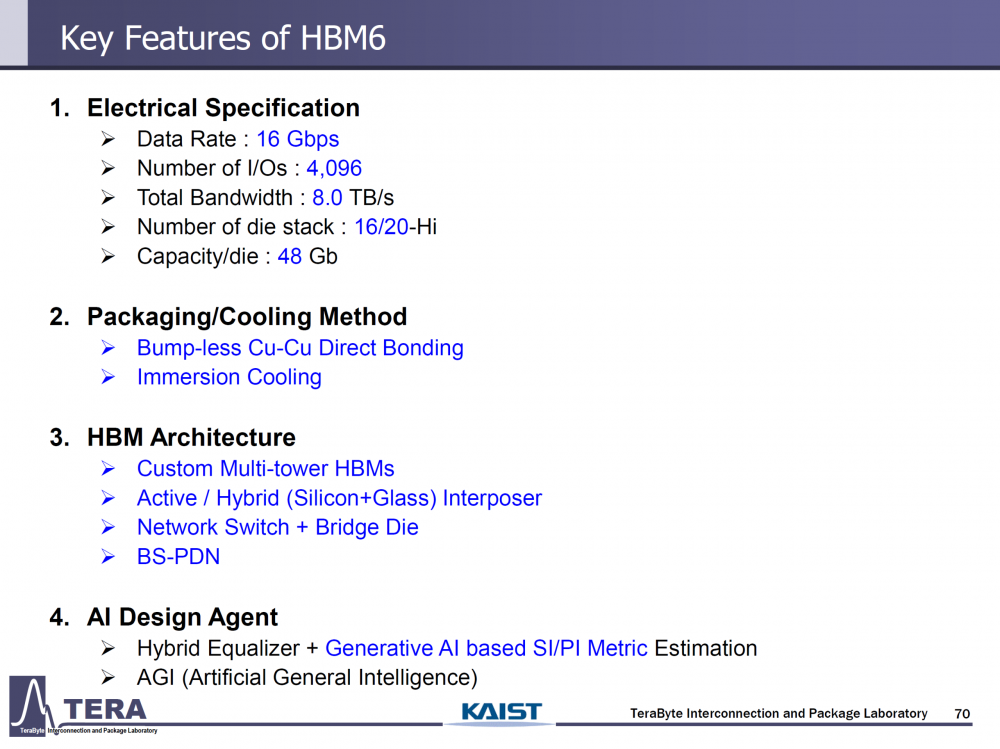Click the blue 4,096 I/Os value
This screenshot has height=749, width=1000.
(334, 168)
